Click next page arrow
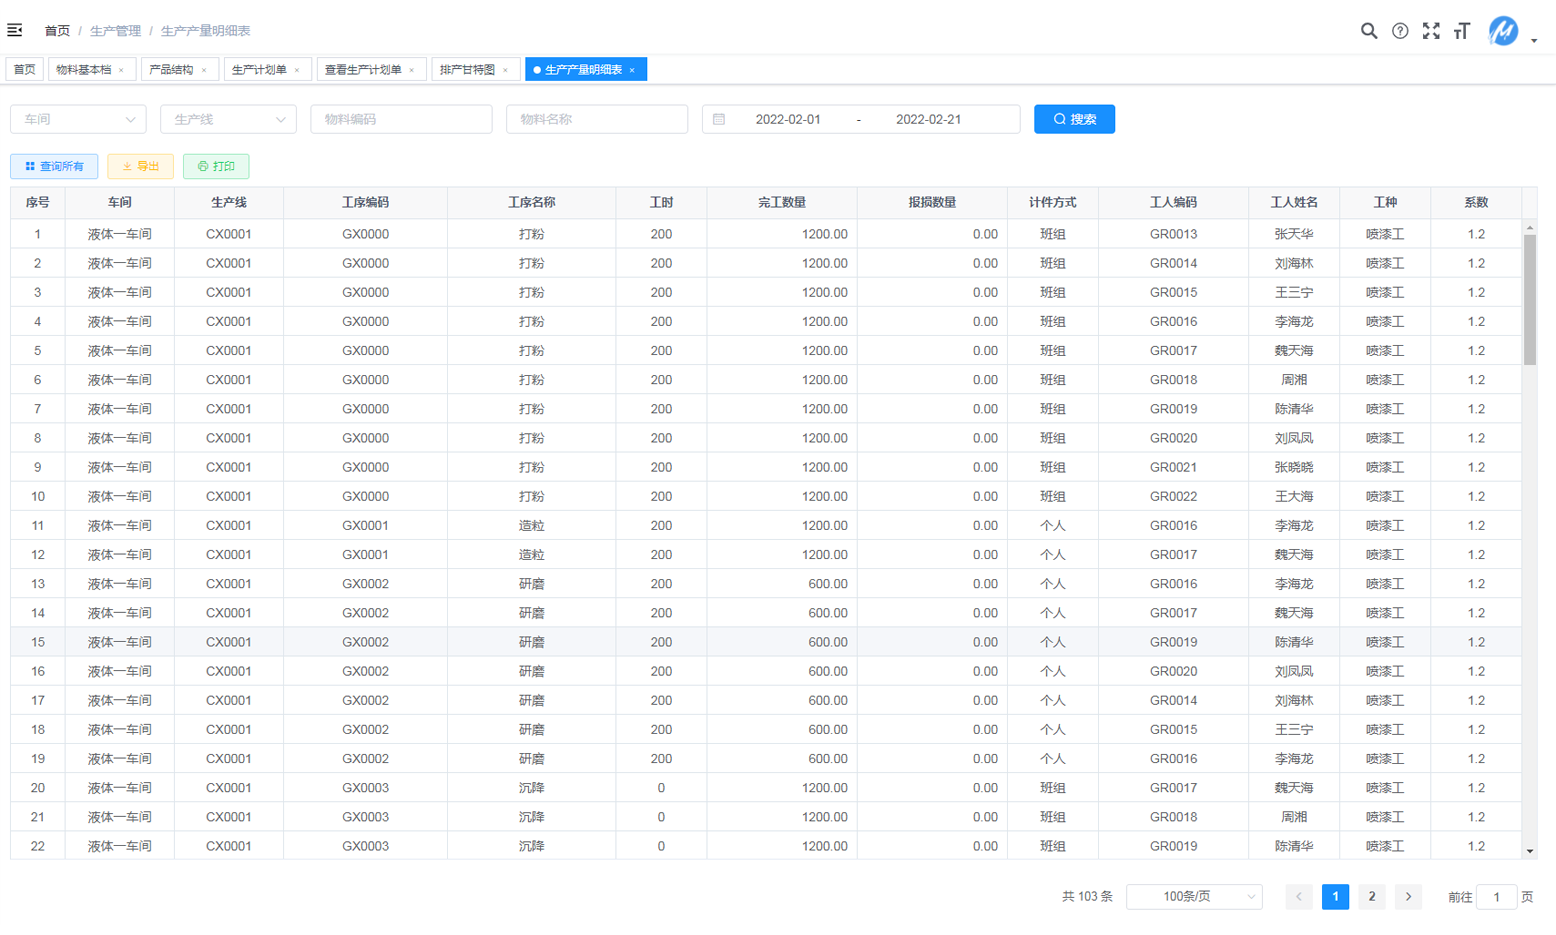1556x935 pixels. tap(1408, 897)
